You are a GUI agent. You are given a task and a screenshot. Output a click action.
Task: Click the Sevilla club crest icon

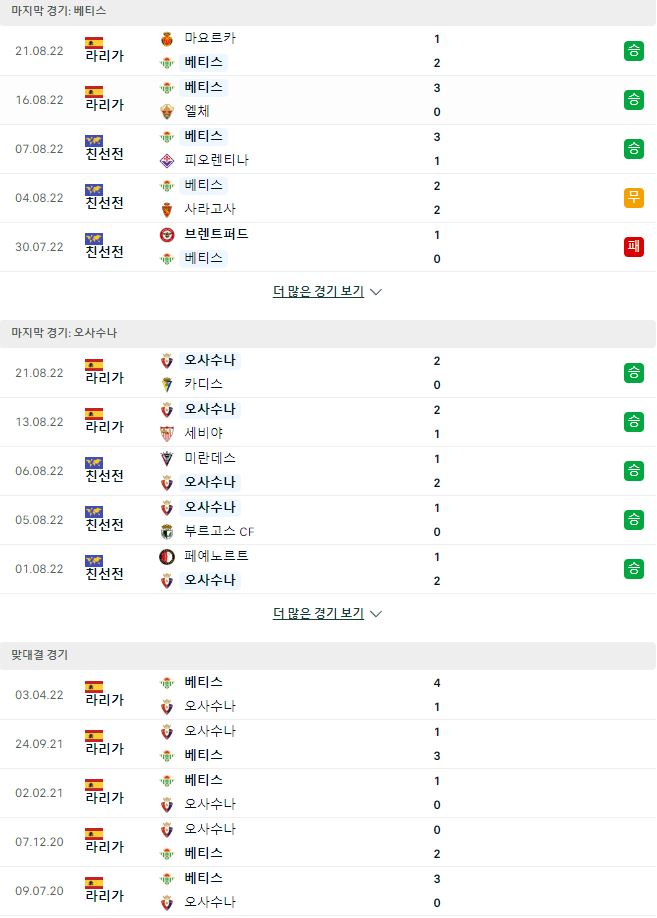click(167, 434)
